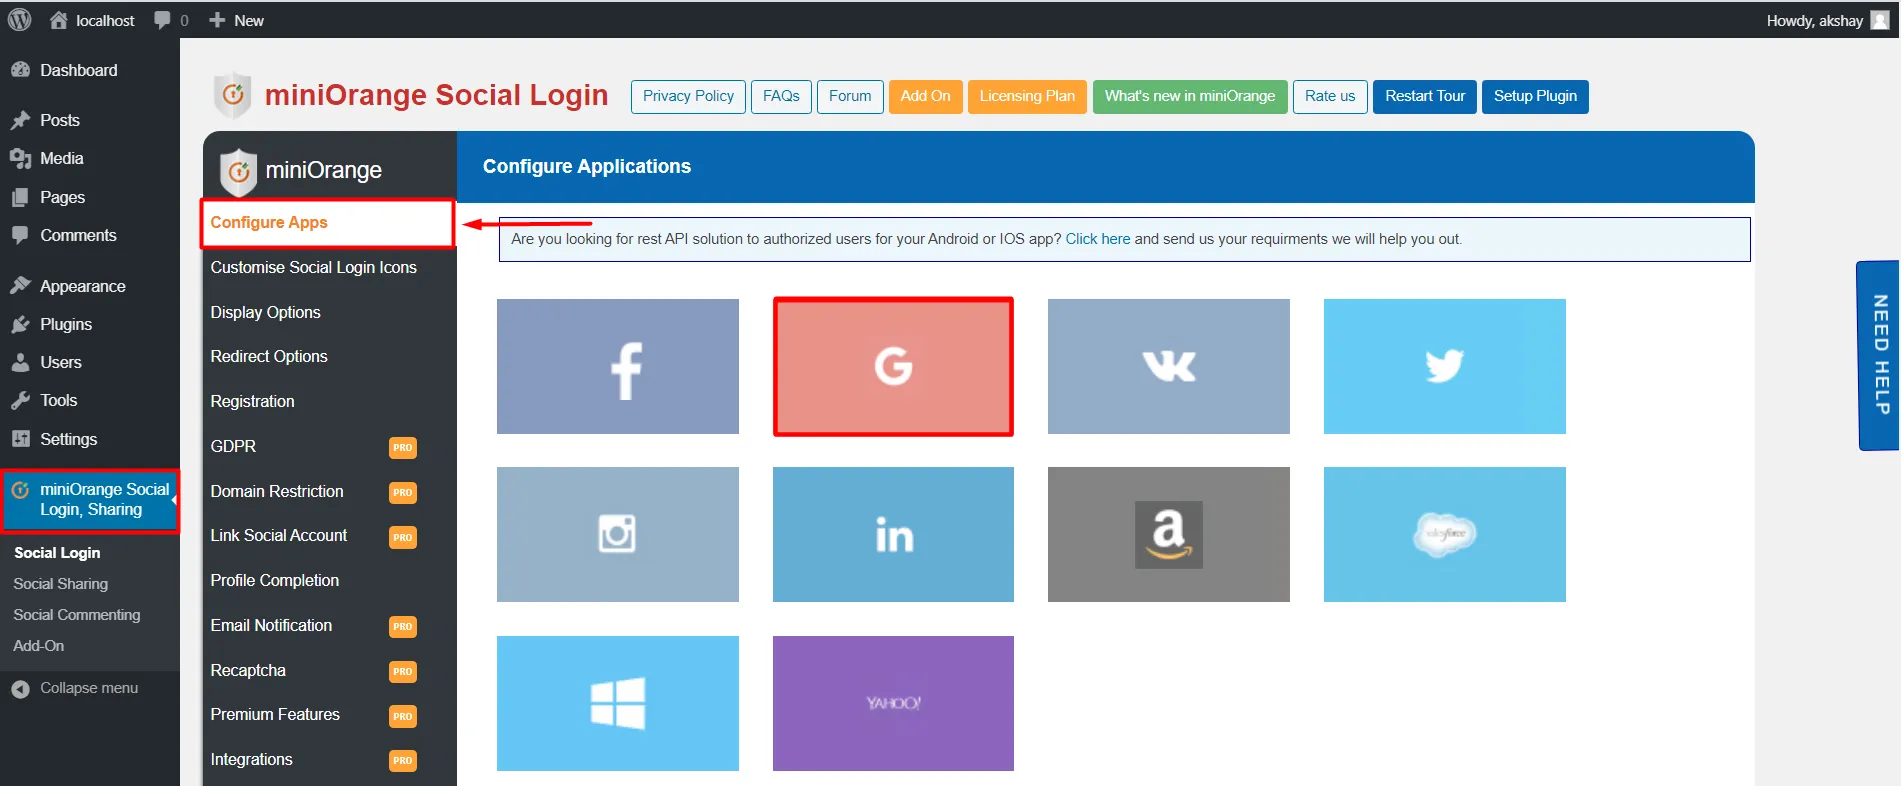1901x786 pixels.
Task: Open the comments bubble in admin bar
Action: [x=171, y=20]
